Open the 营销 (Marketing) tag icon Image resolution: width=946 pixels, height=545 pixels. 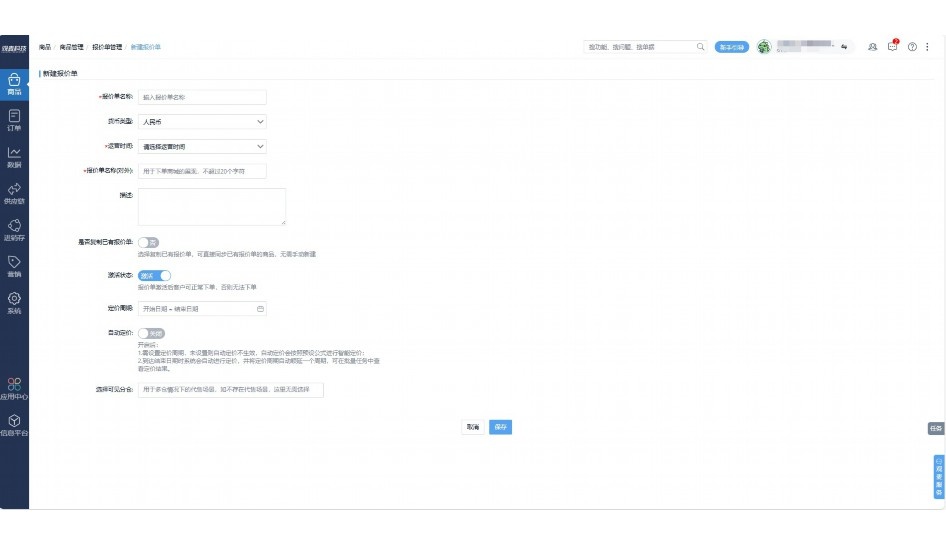click(x=14, y=265)
